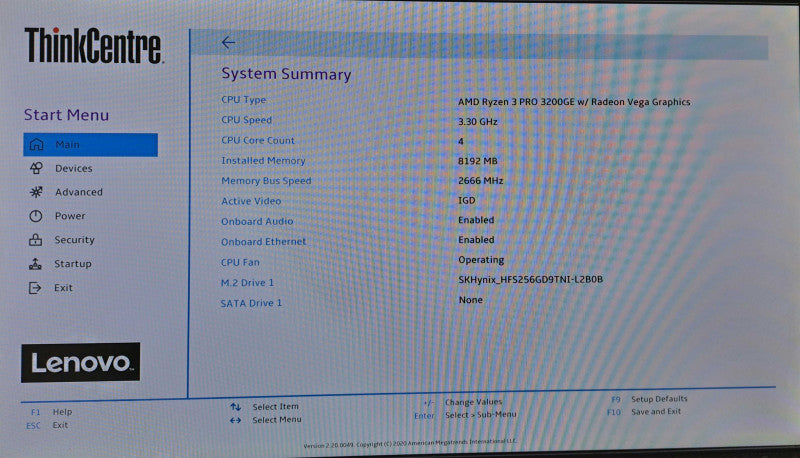Click the Change Values hint
The image size is (800, 458).
click(463, 402)
